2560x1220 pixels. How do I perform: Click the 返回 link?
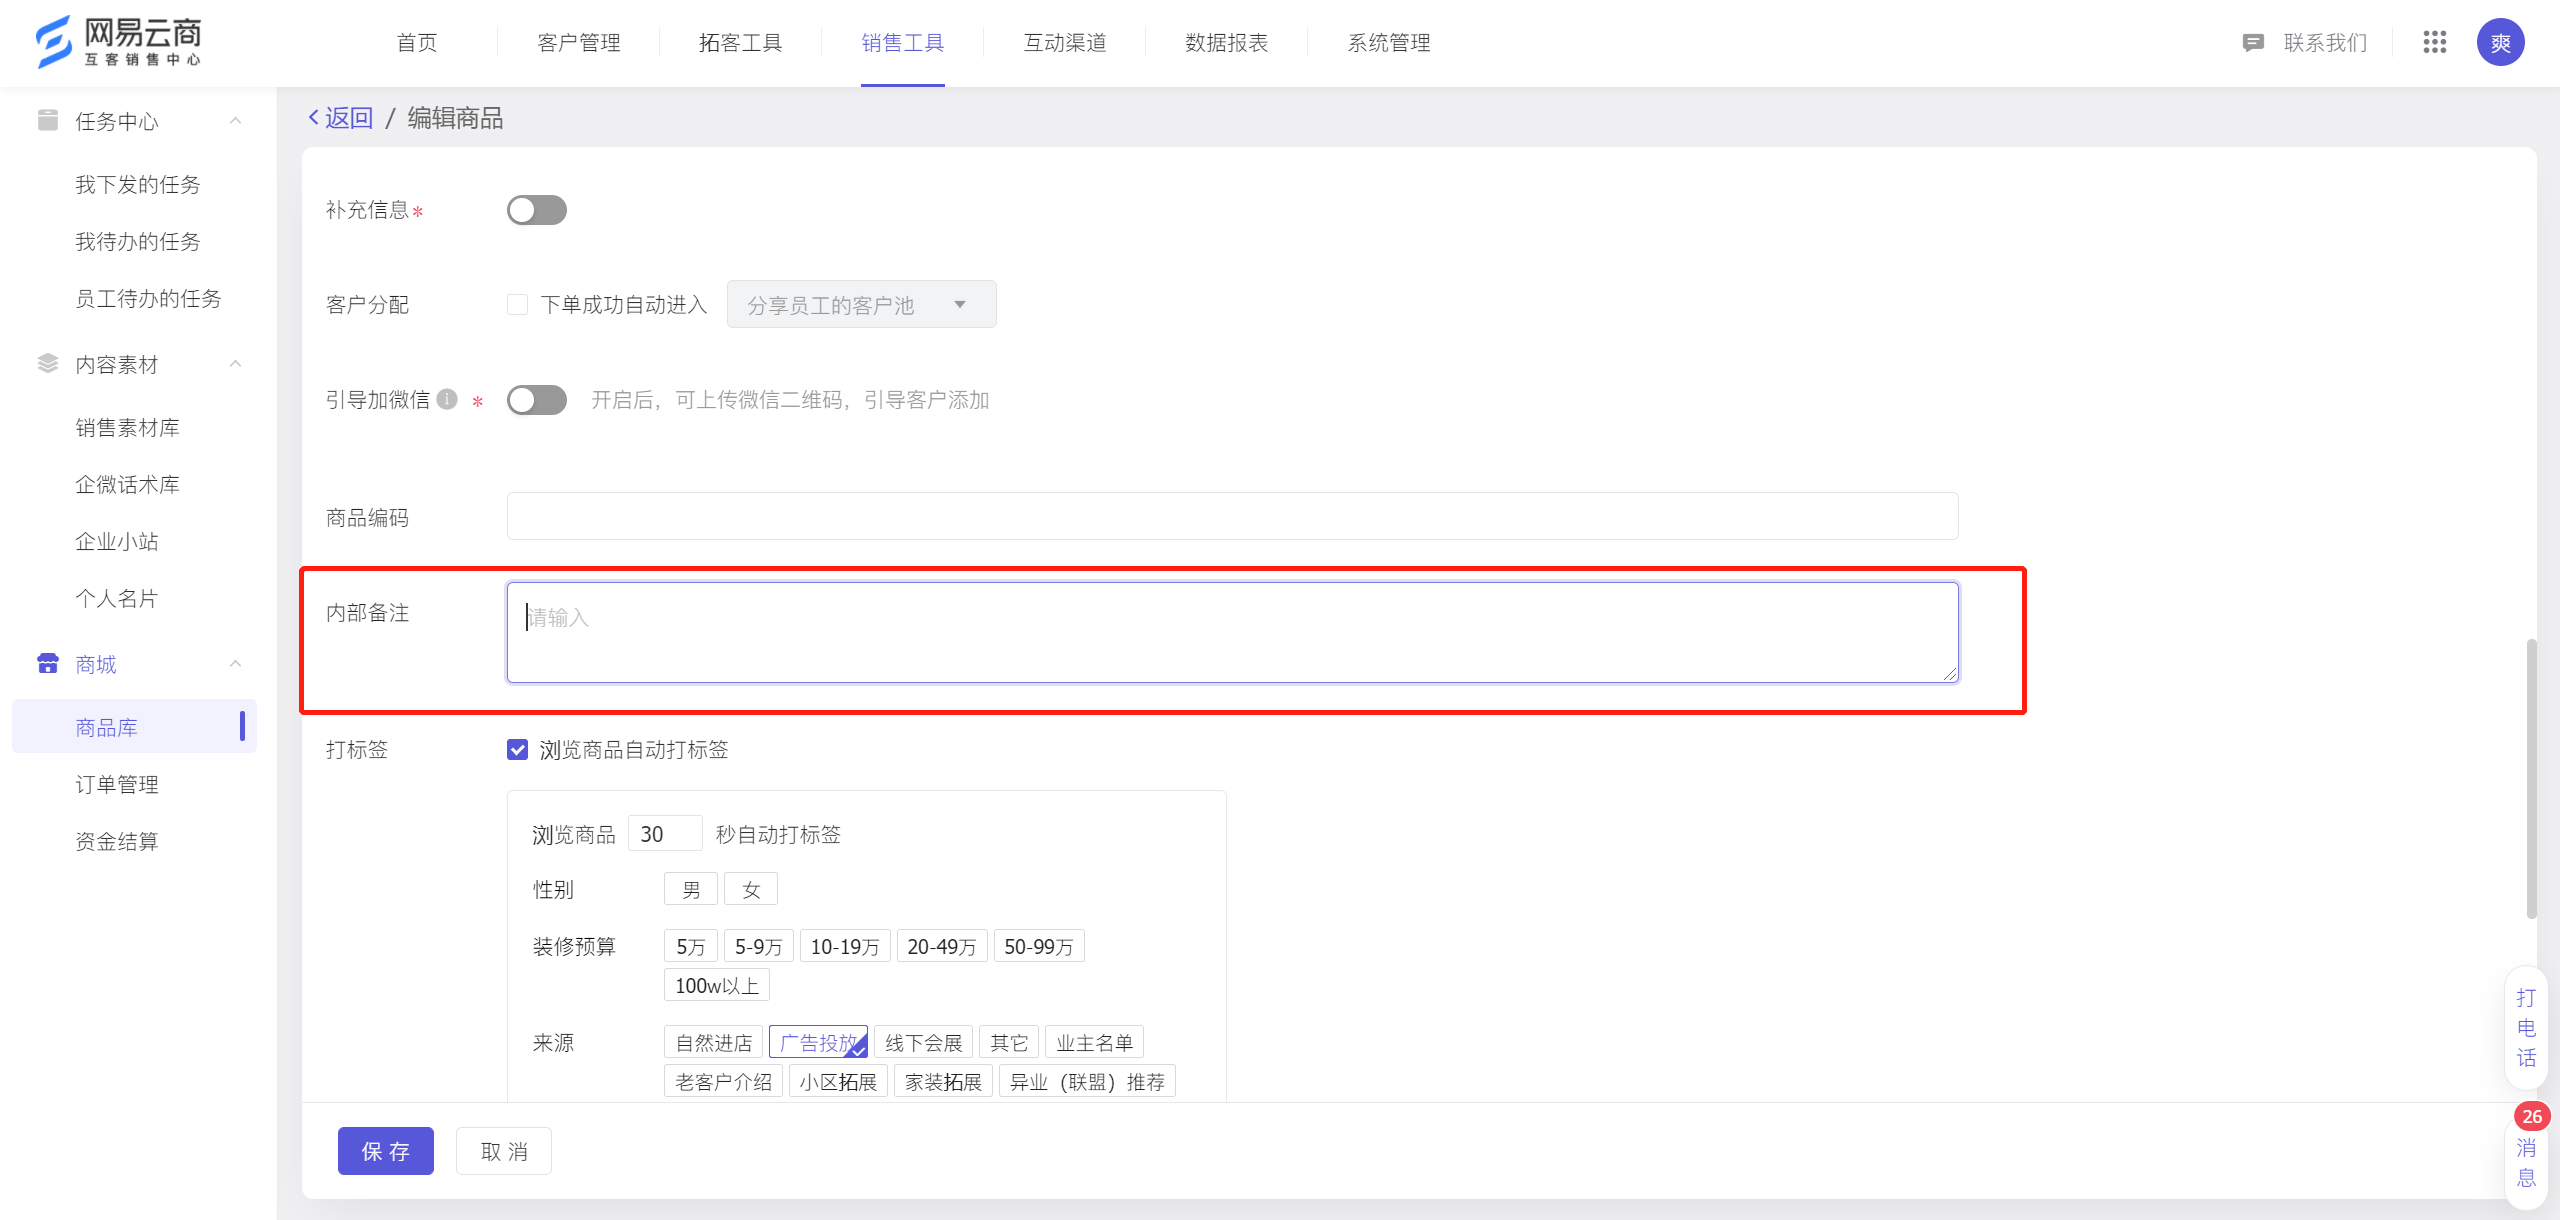[x=349, y=117]
